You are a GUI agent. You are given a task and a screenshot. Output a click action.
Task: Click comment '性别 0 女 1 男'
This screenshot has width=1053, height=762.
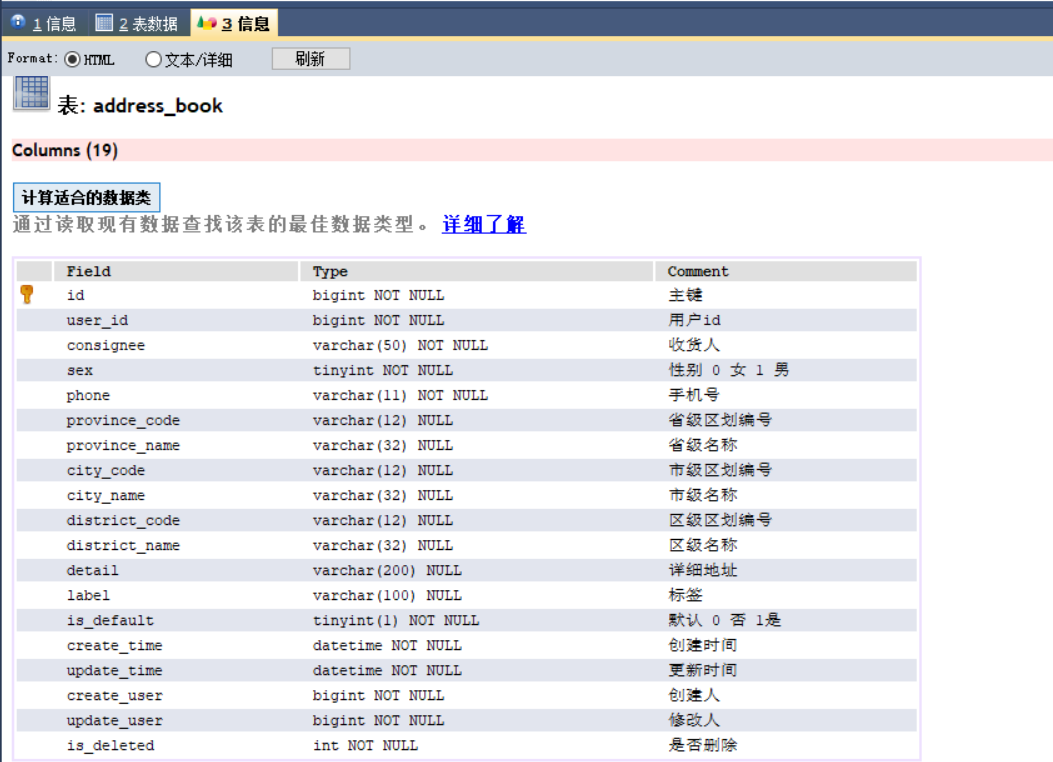729,370
